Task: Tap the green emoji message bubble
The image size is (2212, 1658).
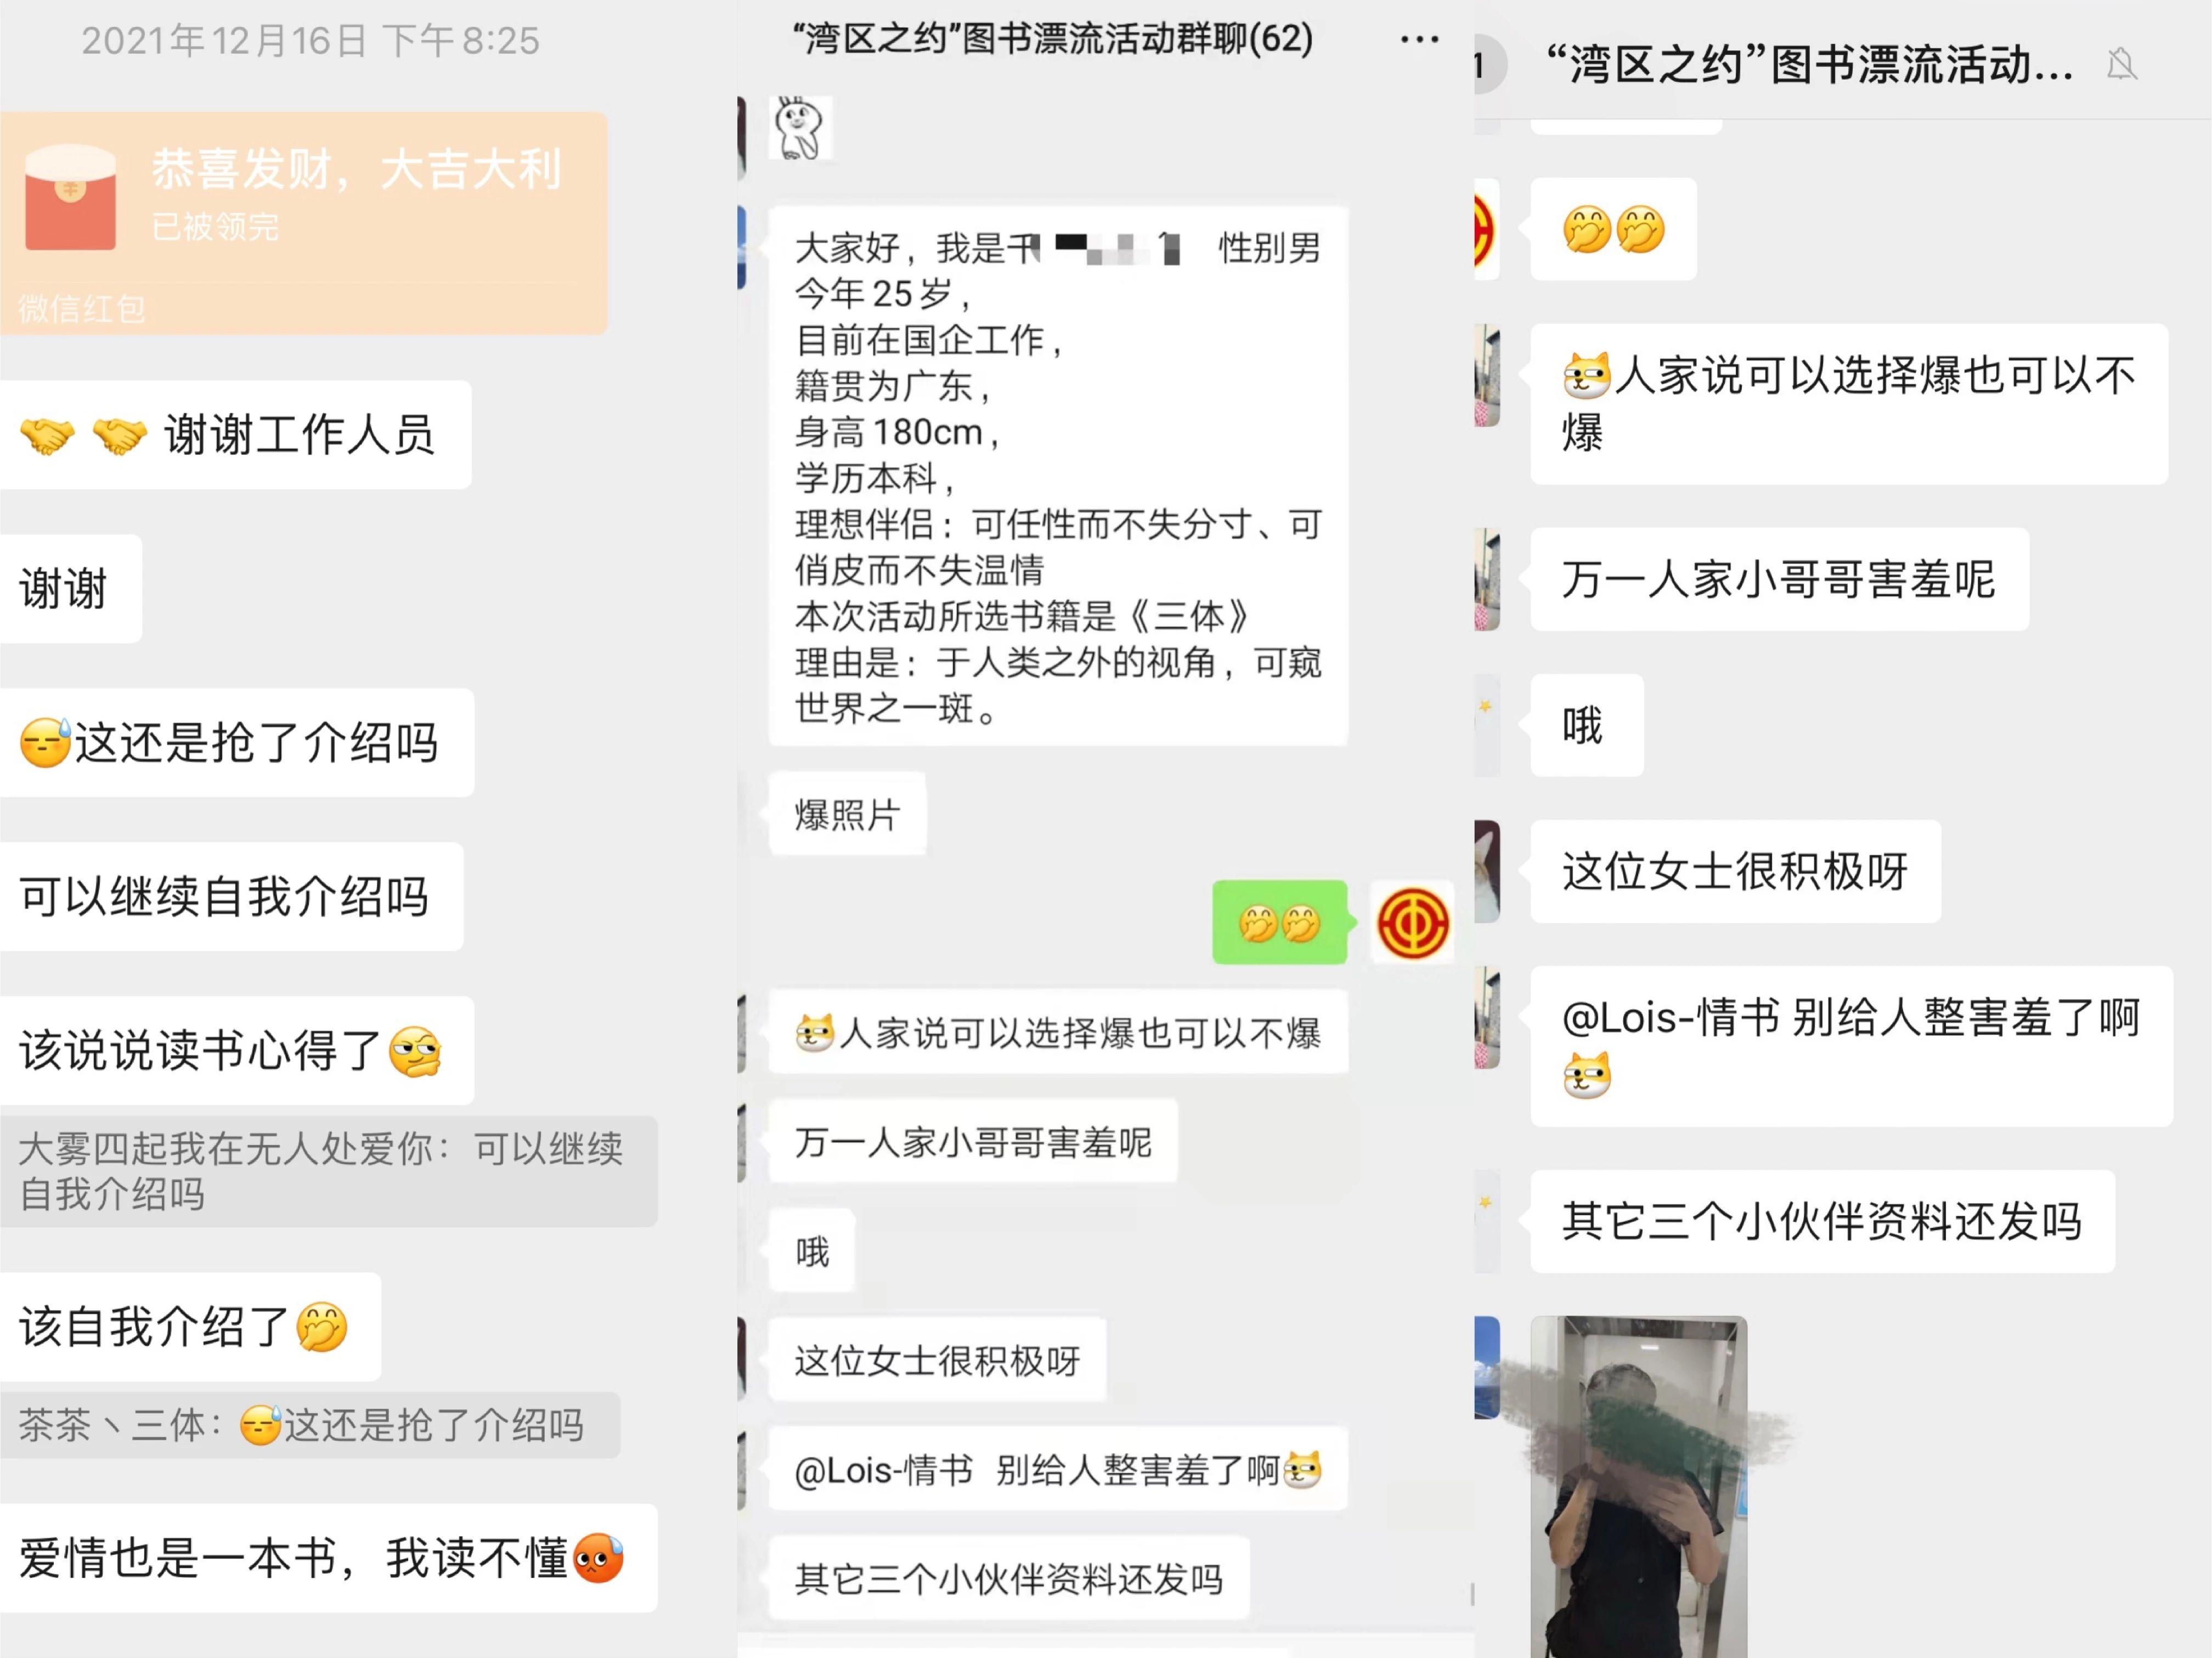Action: click(1280, 922)
